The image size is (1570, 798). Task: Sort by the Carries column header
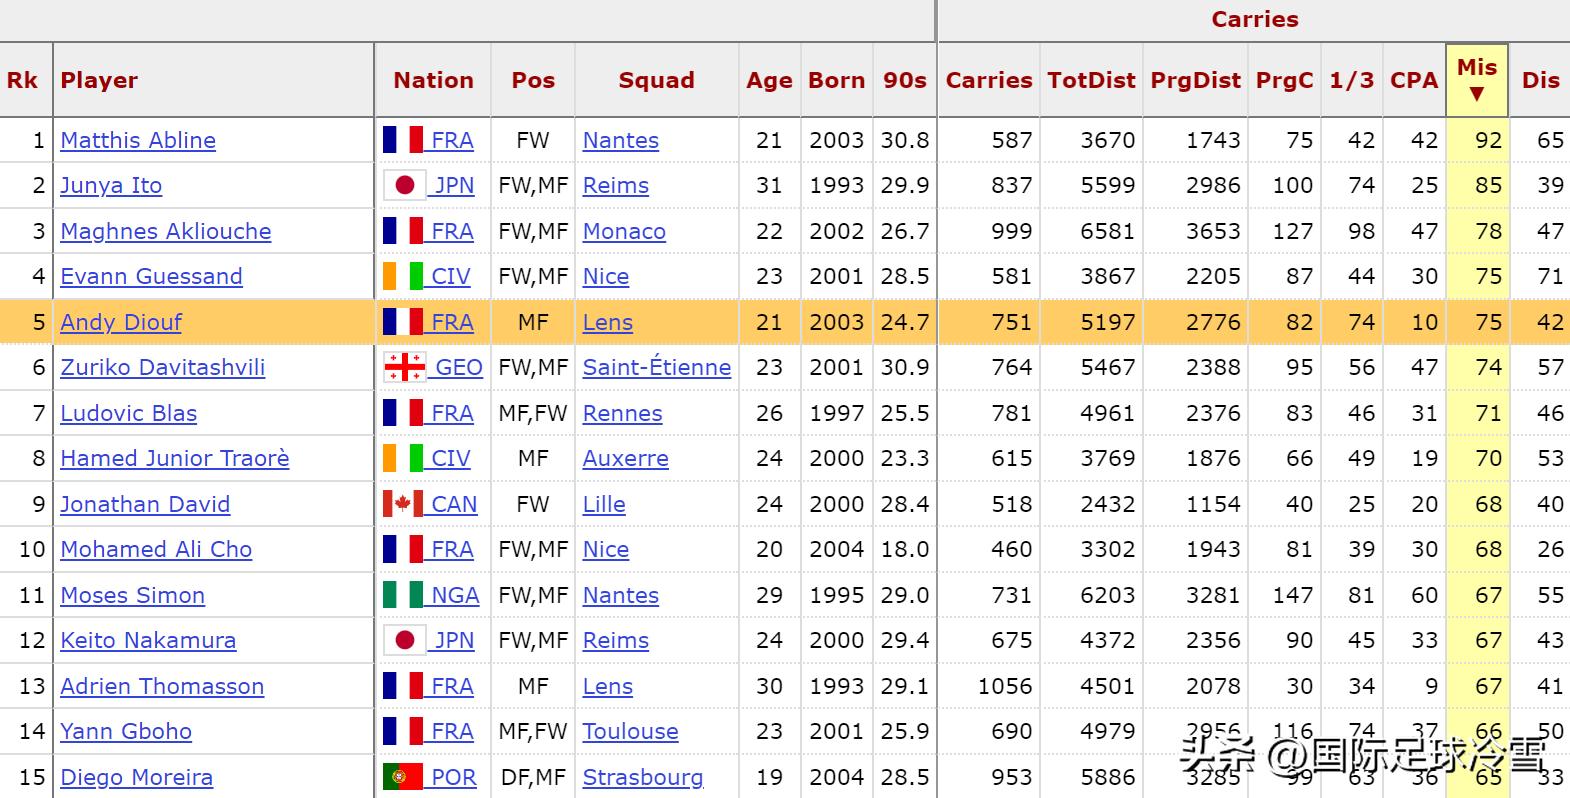click(x=989, y=80)
